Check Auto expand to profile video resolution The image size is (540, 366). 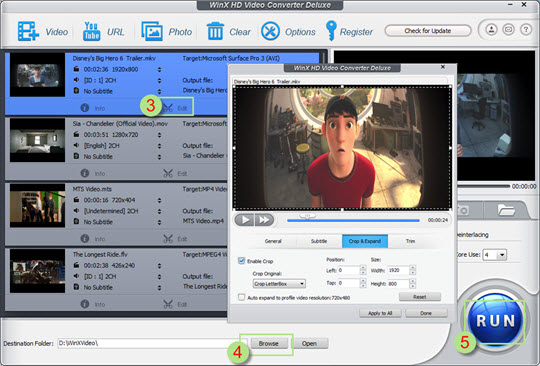[241, 297]
